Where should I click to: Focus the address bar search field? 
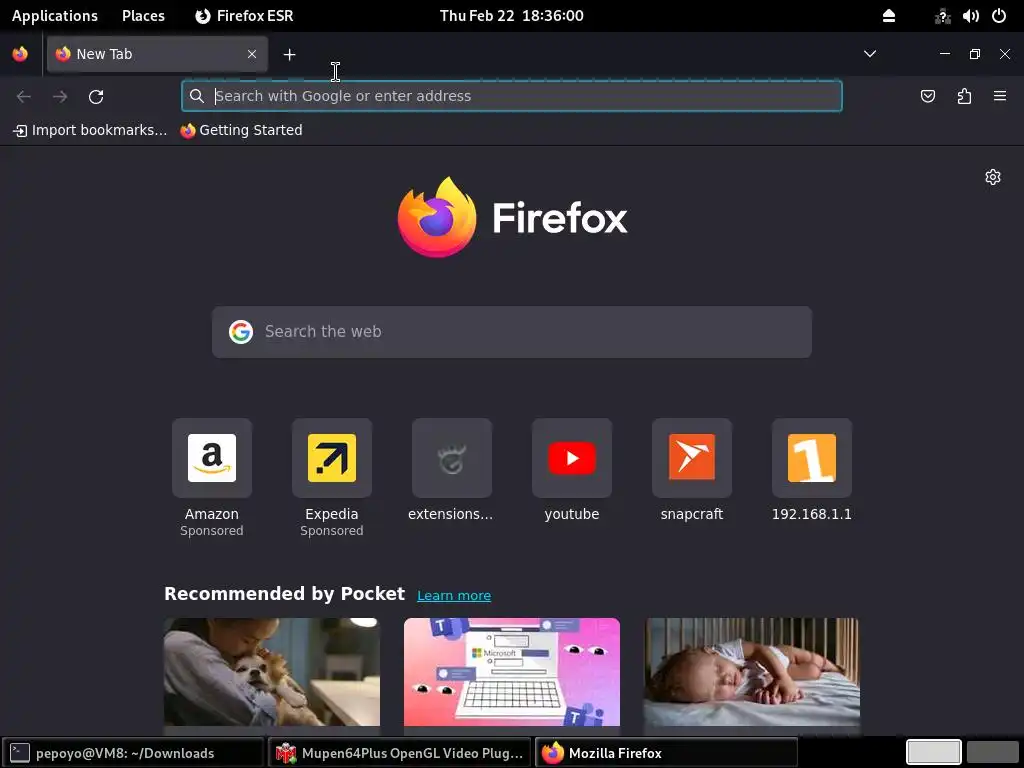tap(512, 96)
